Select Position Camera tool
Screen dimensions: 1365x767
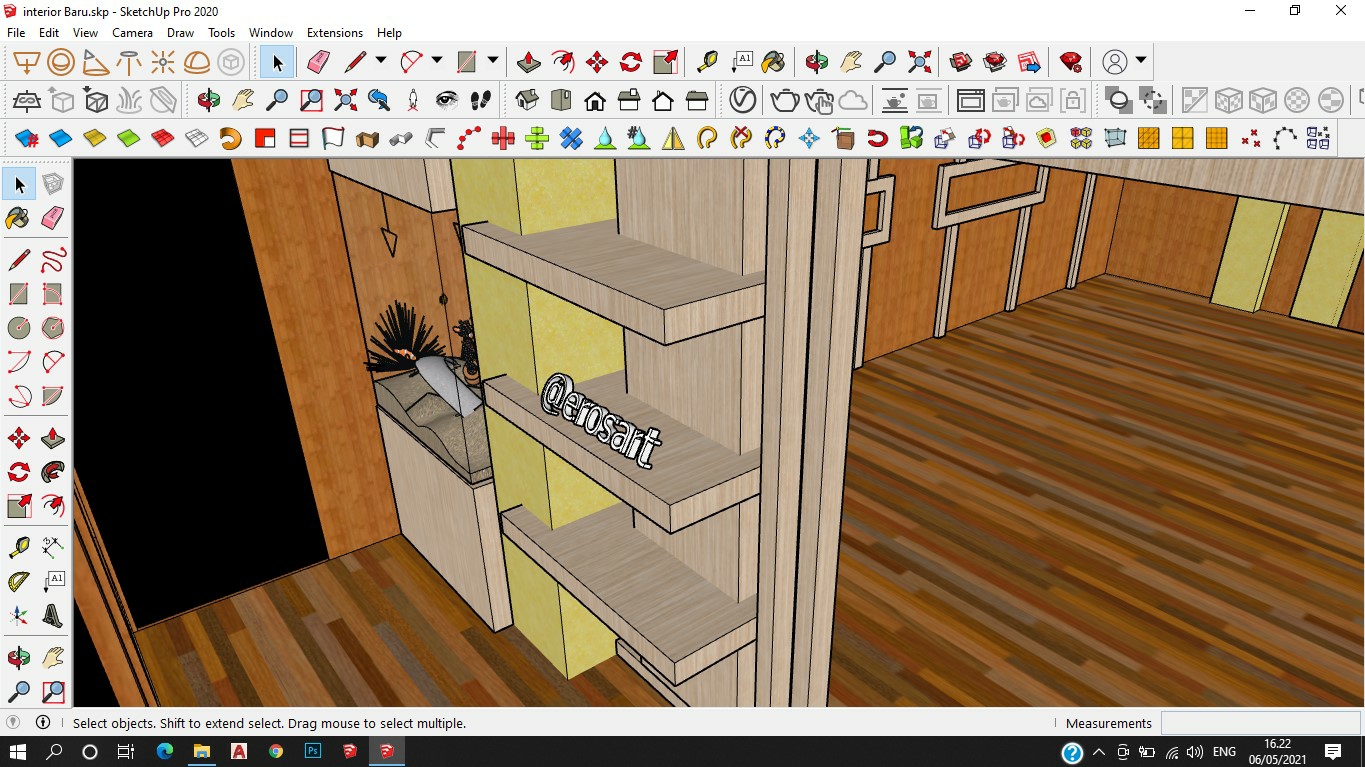pos(413,100)
